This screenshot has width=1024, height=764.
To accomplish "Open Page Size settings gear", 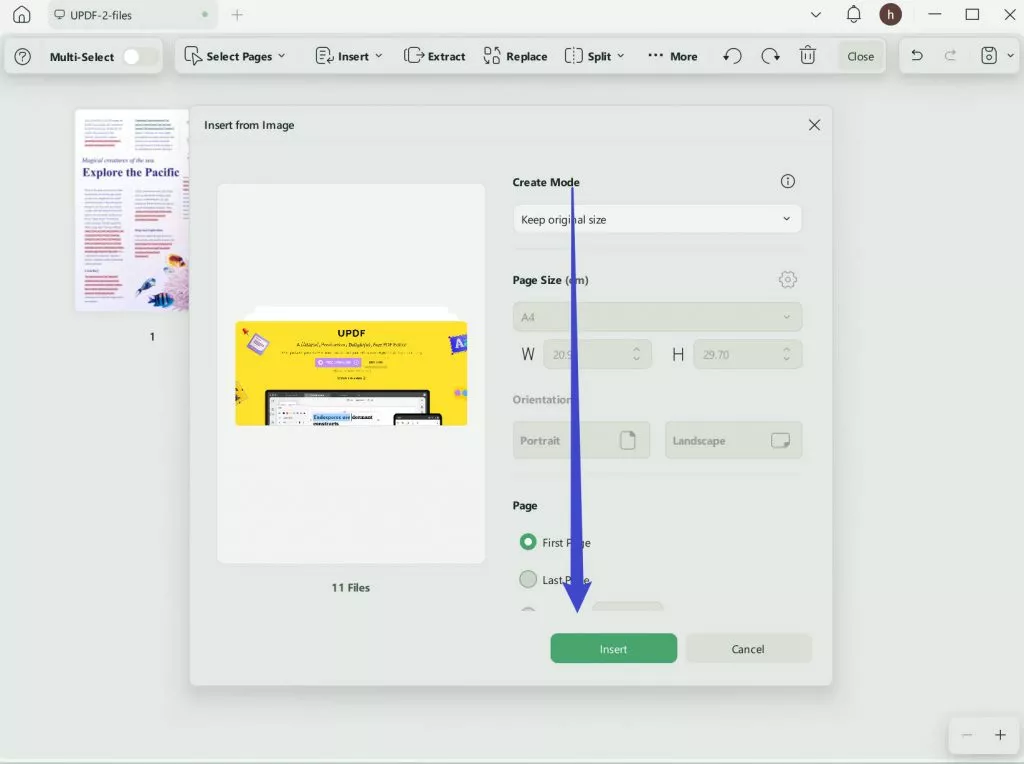I will [788, 279].
